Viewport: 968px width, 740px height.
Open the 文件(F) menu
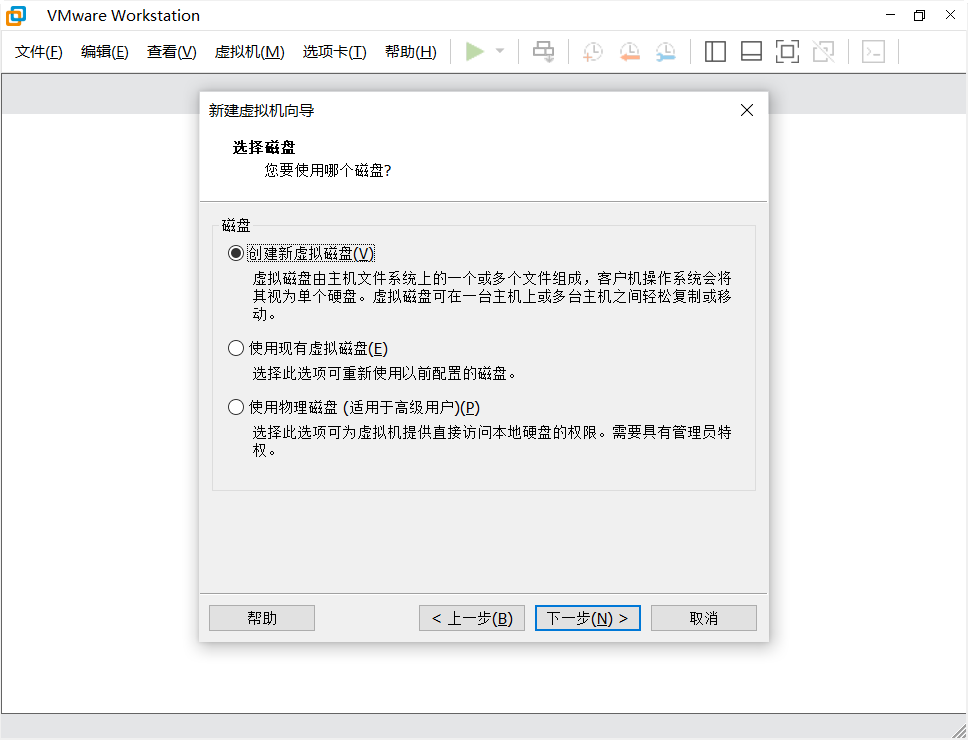coord(39,52)
